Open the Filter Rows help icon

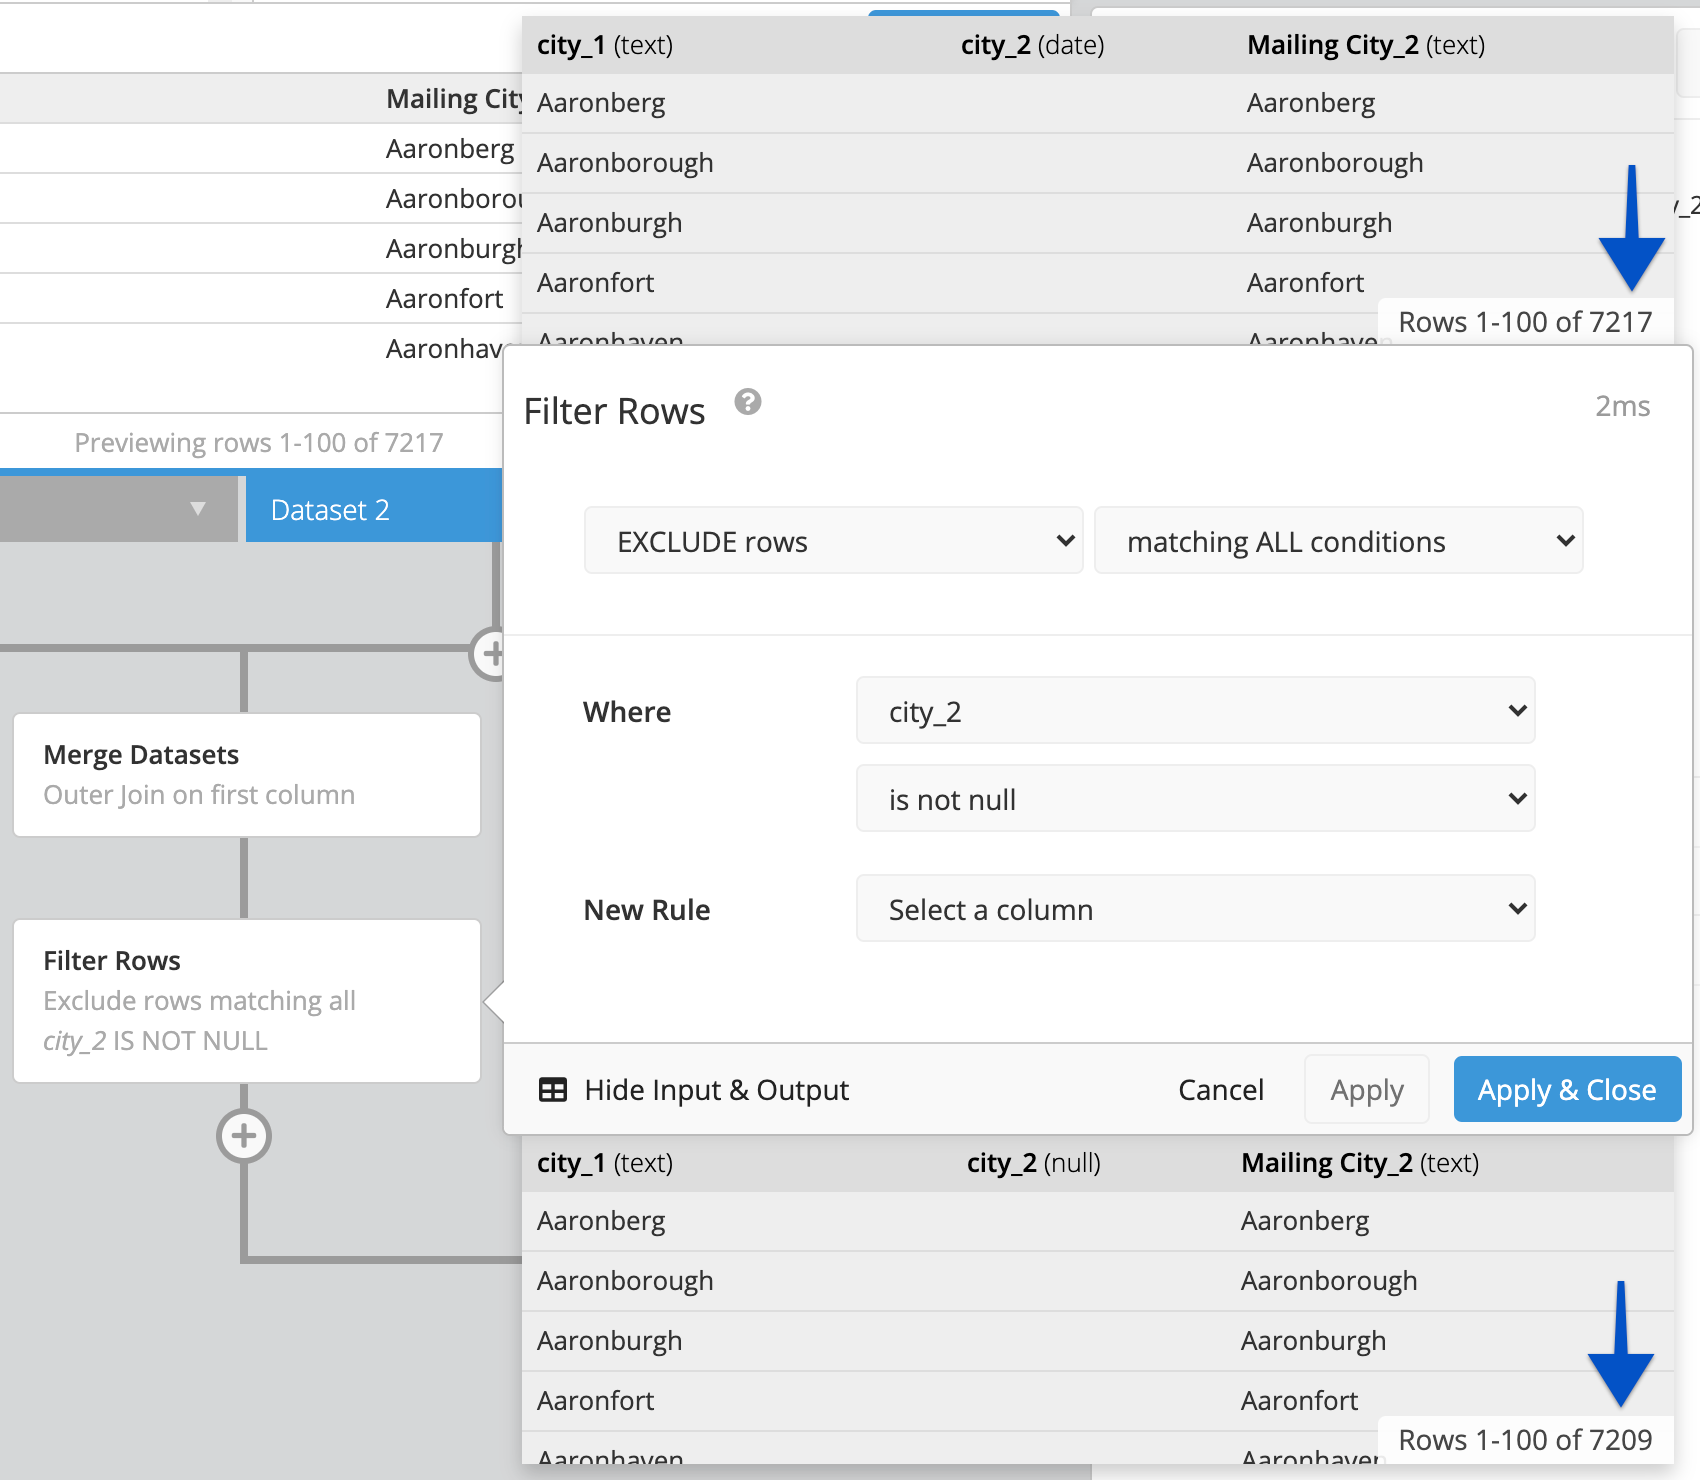748,402
